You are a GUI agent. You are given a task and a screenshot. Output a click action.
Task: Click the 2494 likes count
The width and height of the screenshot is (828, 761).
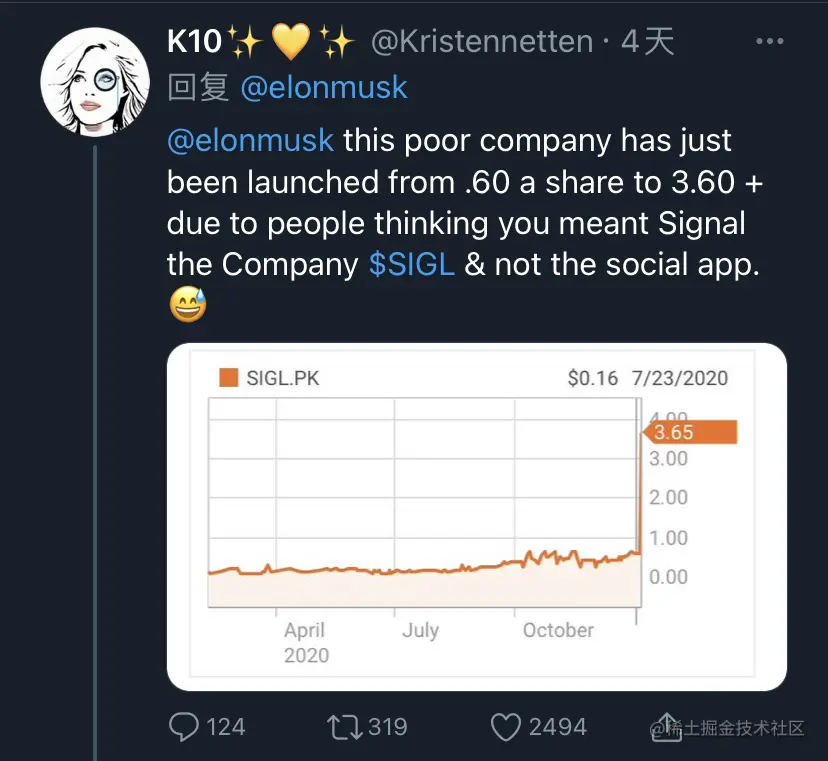point(557,726)
